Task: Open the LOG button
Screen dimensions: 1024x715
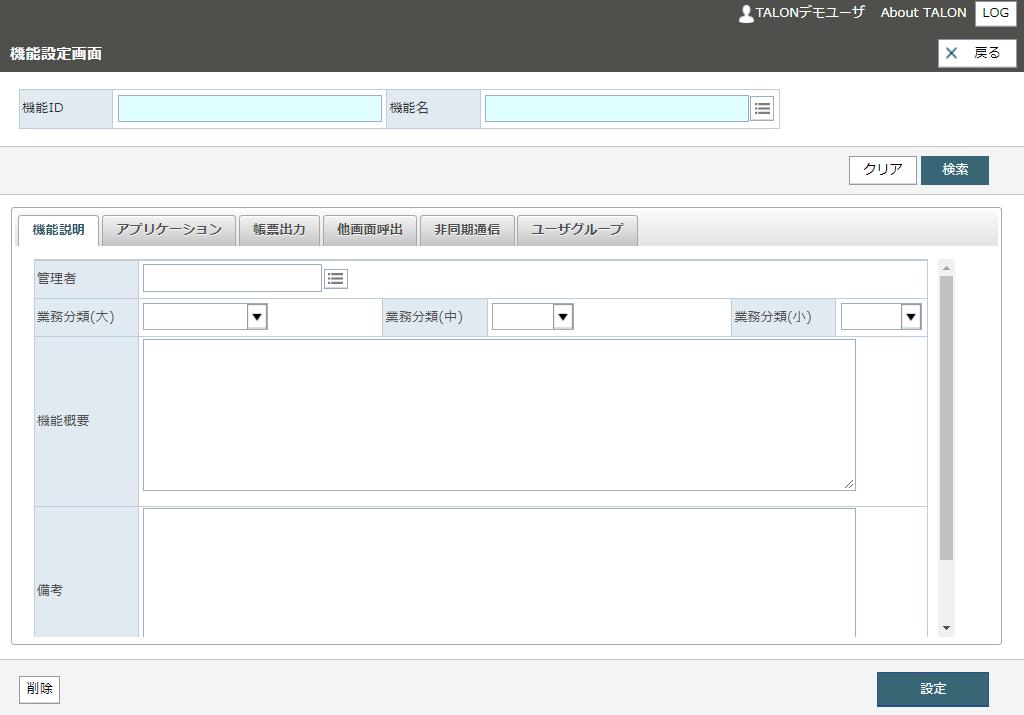Action: pos(995,13)
